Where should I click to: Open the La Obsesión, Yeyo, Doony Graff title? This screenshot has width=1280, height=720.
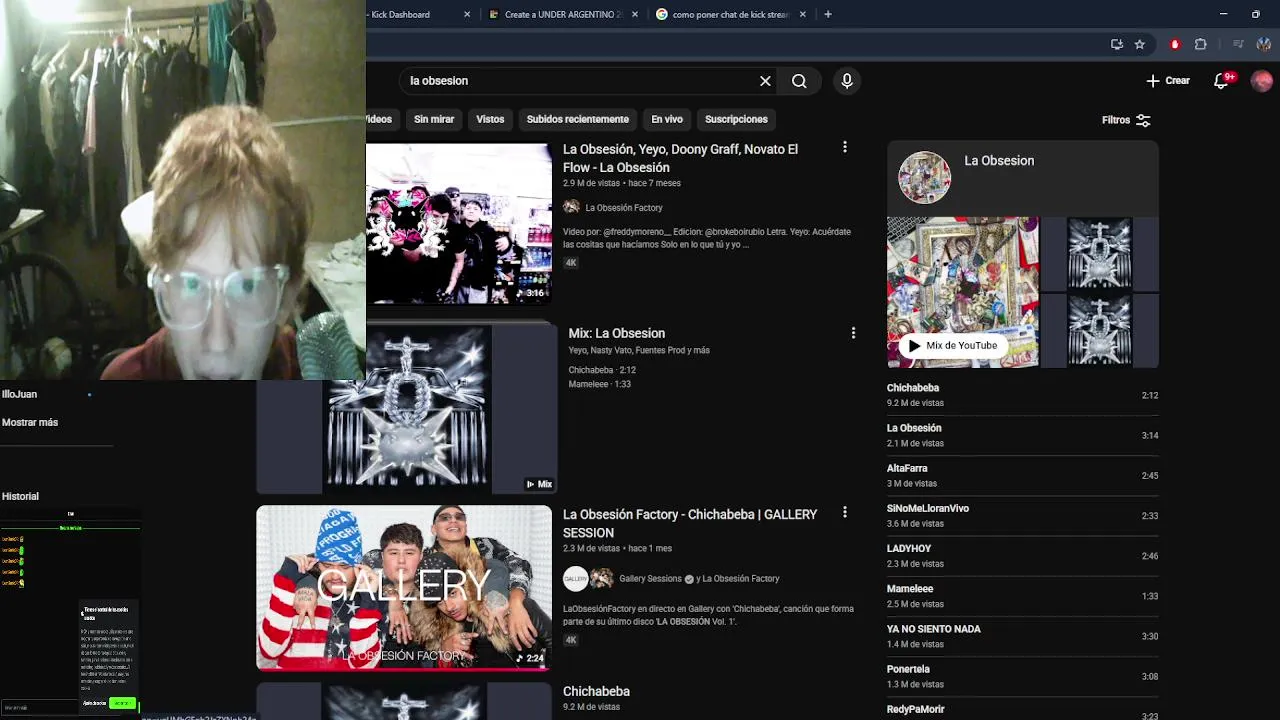[x=680, y=158]
